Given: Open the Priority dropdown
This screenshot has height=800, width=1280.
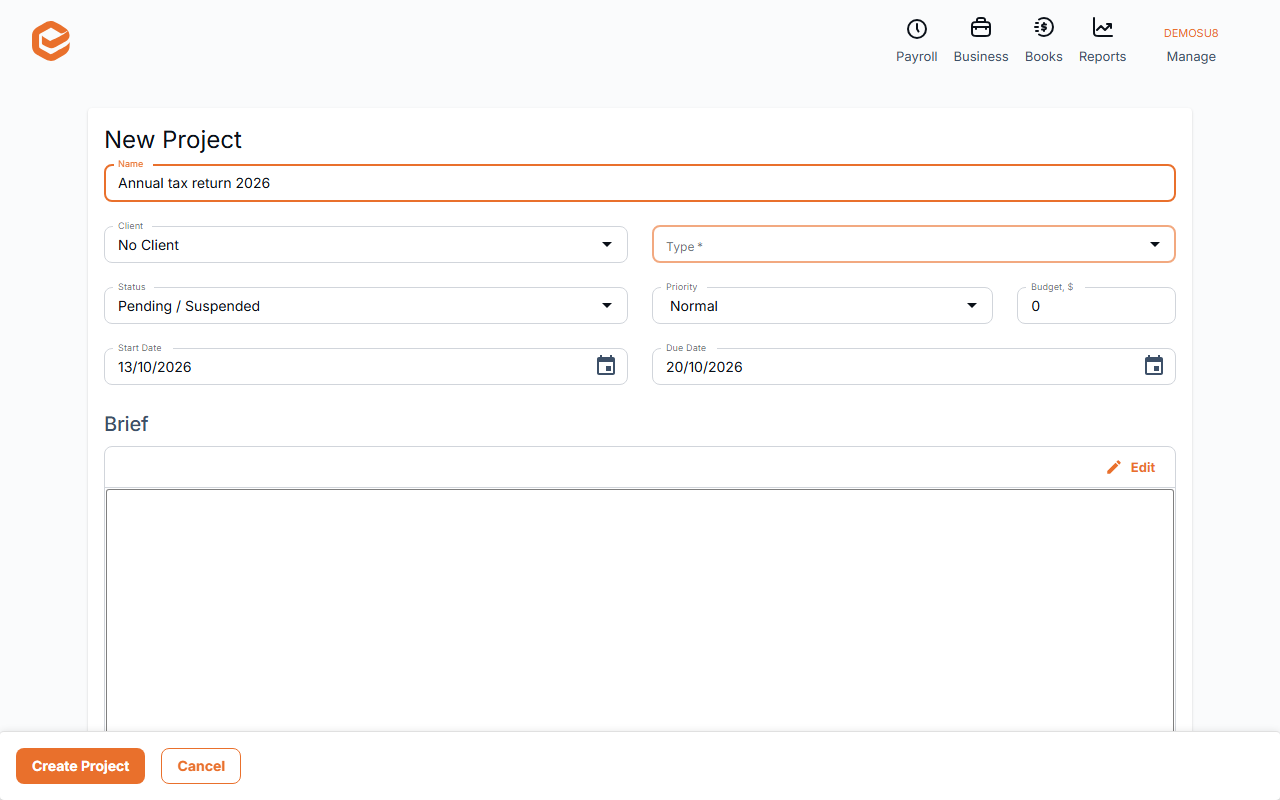Looking at the screenshot, I should click(822, 306).
